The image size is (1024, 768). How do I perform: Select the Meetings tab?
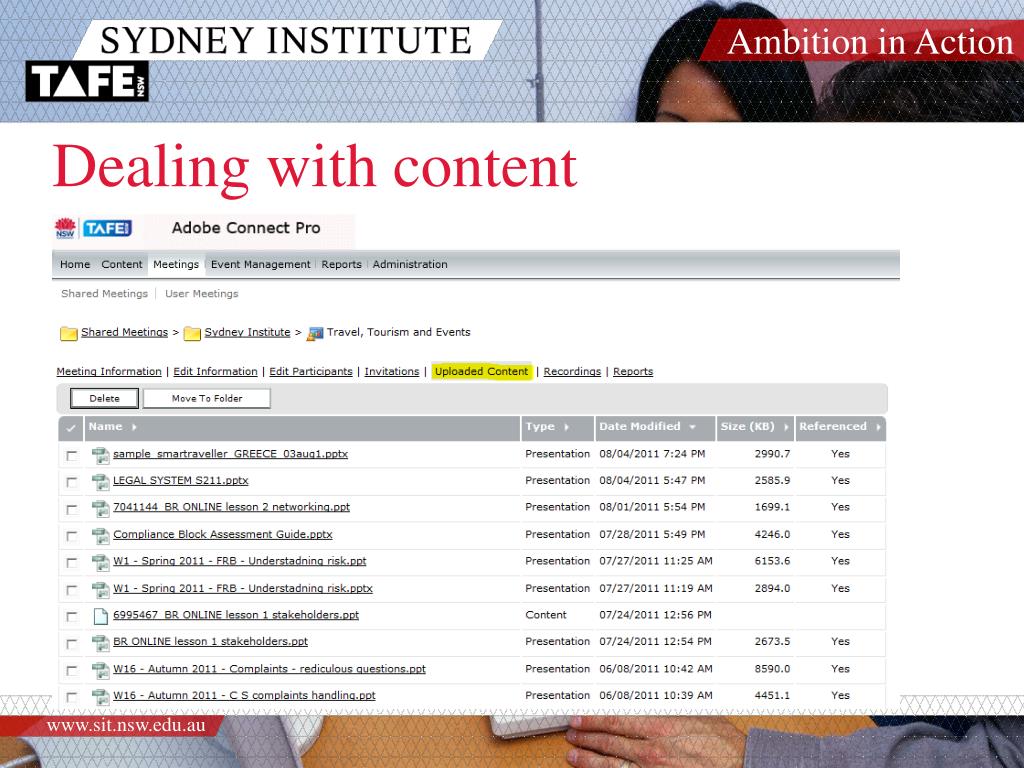tap(176, 264)
